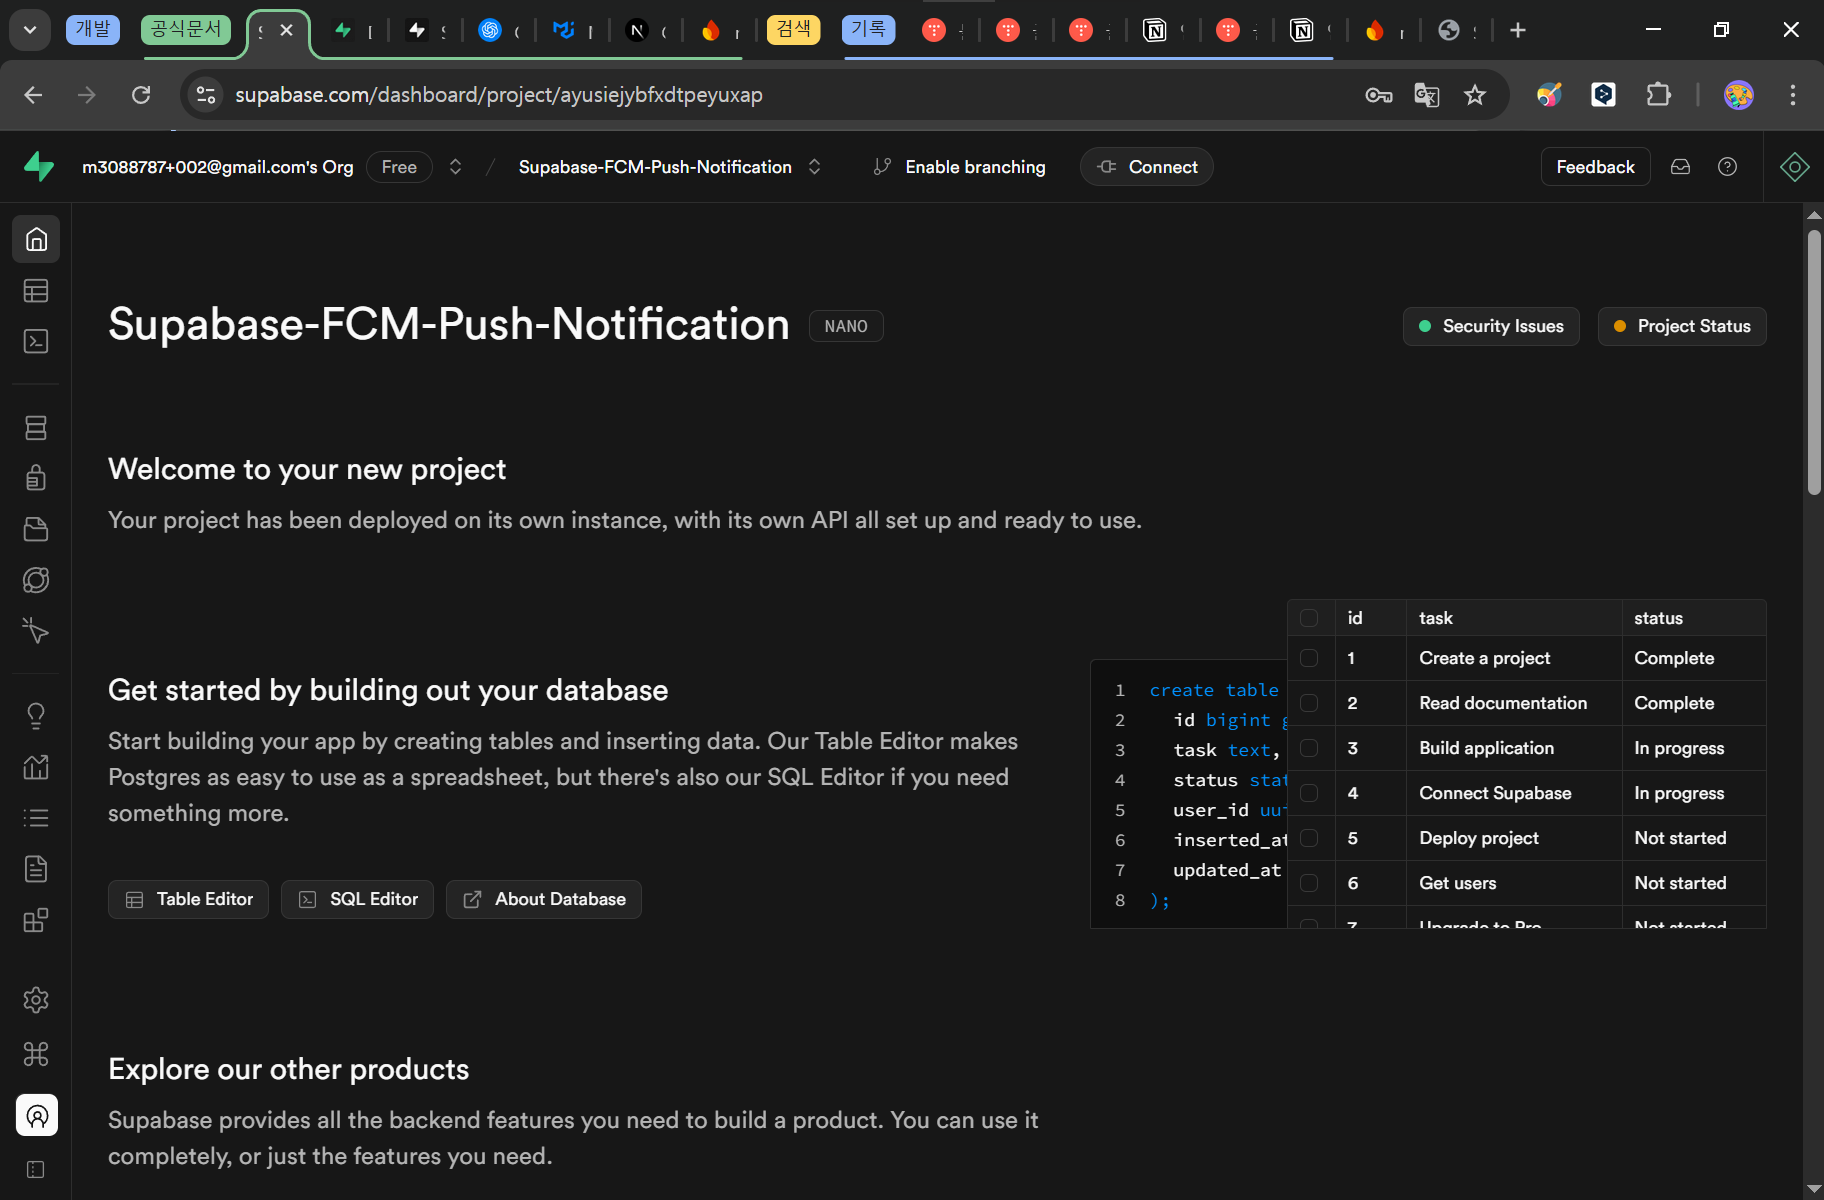View Project Status indicator button
The width and height of the screenshot is (1824, 1200).
click(1682, 326)
